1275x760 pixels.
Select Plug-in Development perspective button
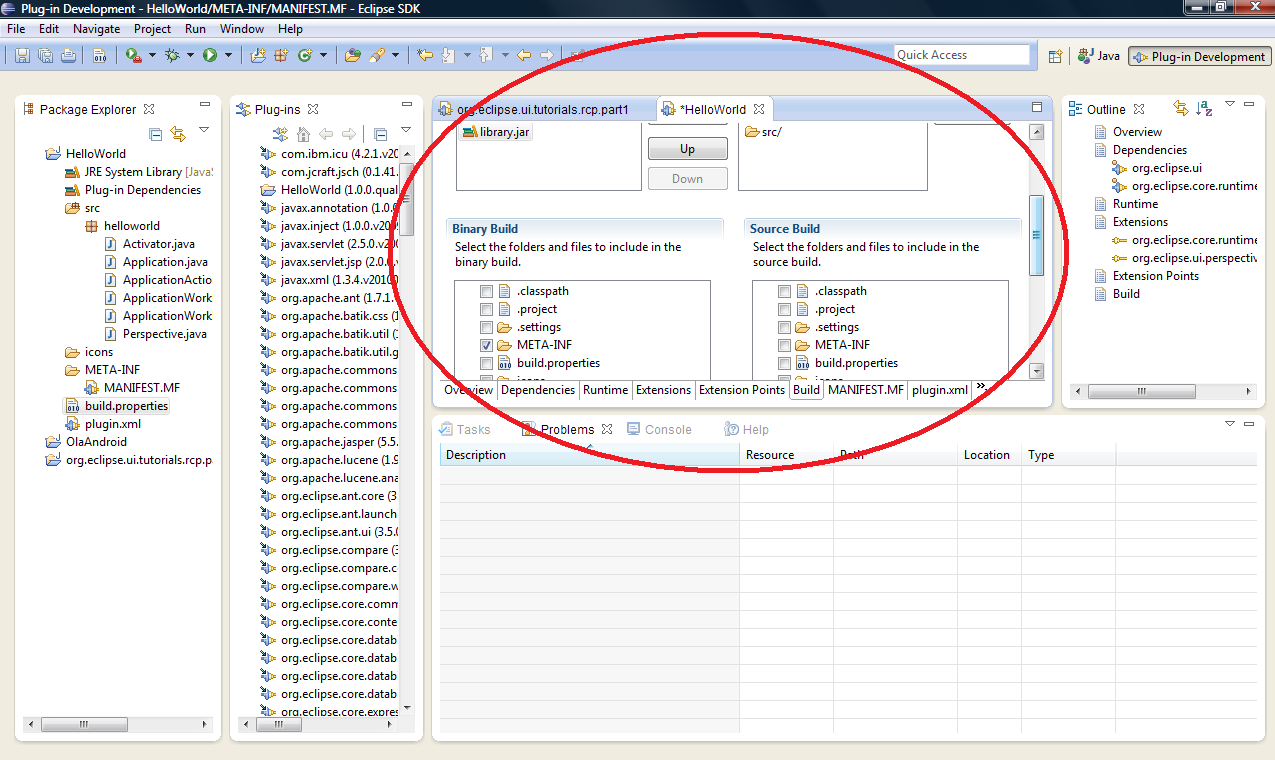(x=1199, y=57)
